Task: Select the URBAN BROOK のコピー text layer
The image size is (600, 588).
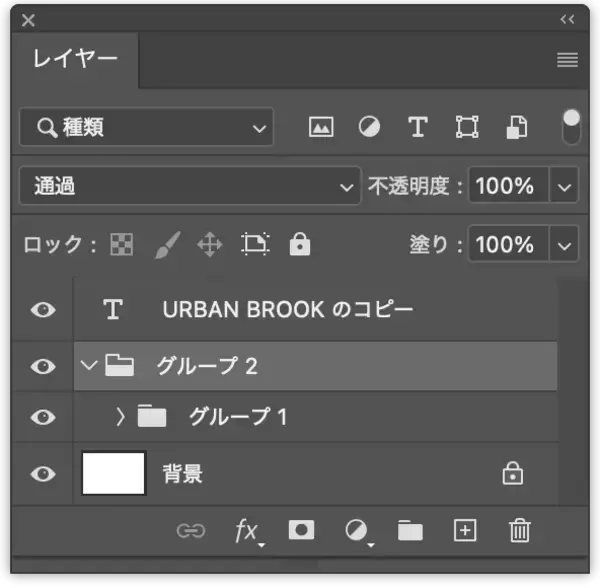Action: [x=315, y=309]
